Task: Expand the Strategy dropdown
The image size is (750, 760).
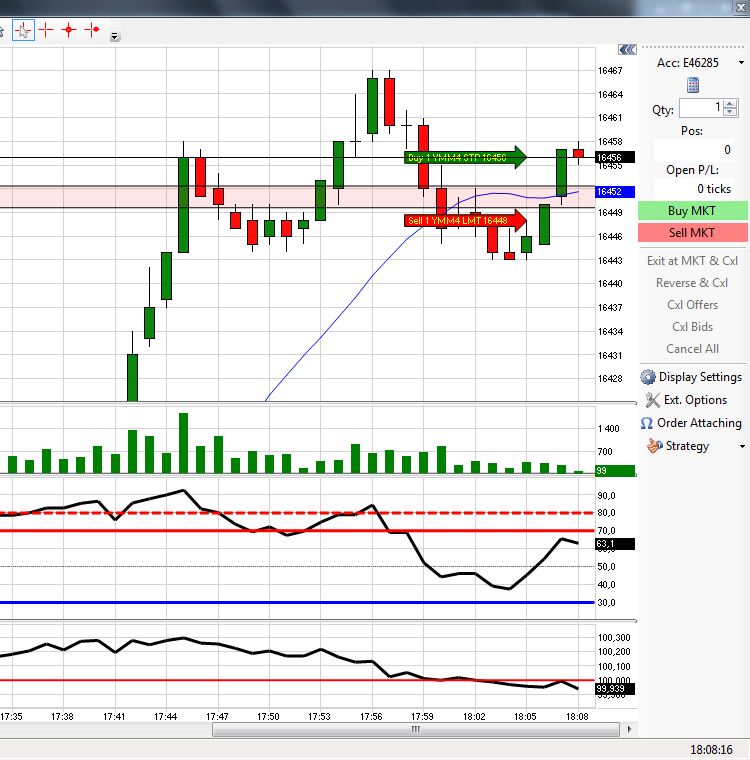Action: click(x=742, y=446)
